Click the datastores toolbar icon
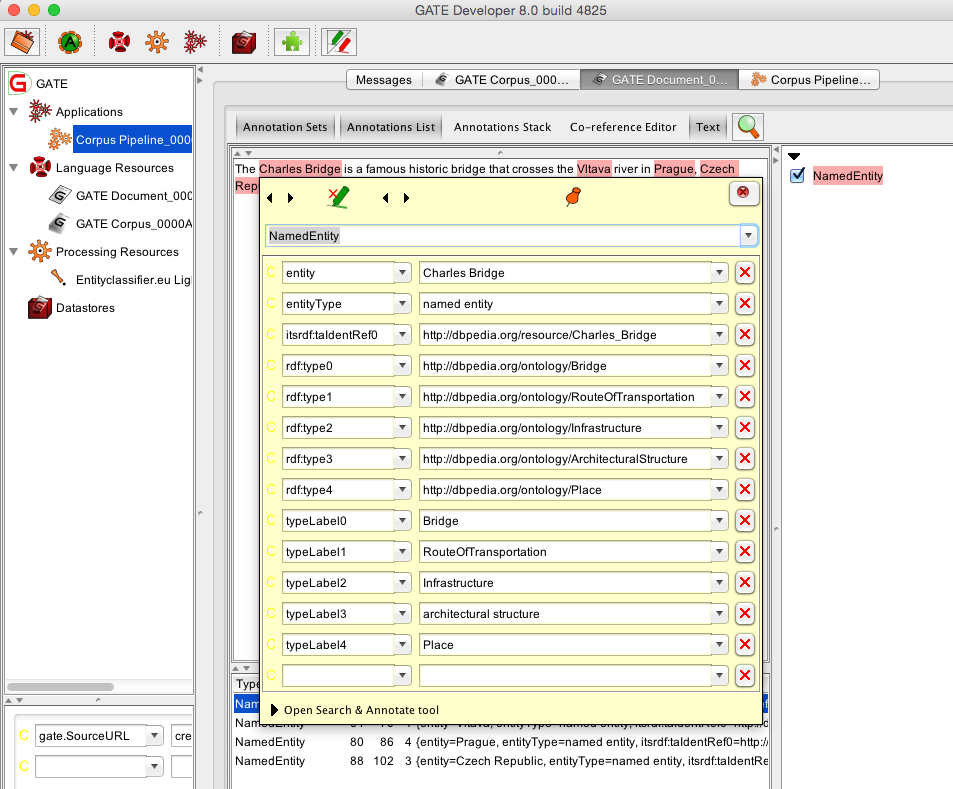This screenshot has height=789, width=953. (x=244, y=42)
